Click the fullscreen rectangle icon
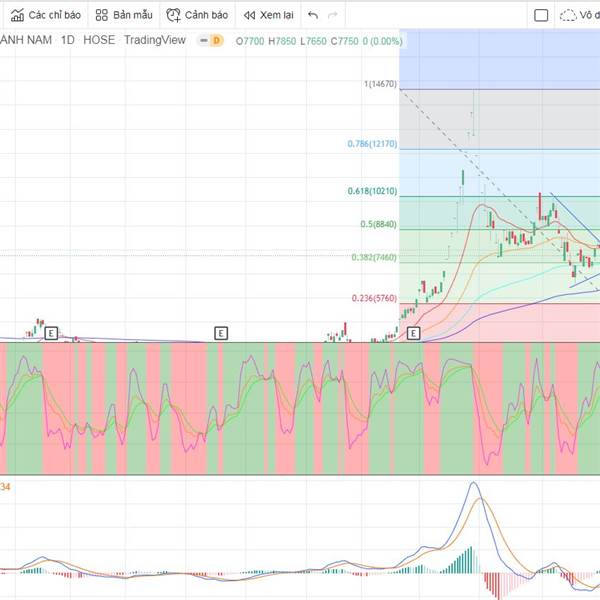This screenshot has height=600, width=600. [541, 15]
